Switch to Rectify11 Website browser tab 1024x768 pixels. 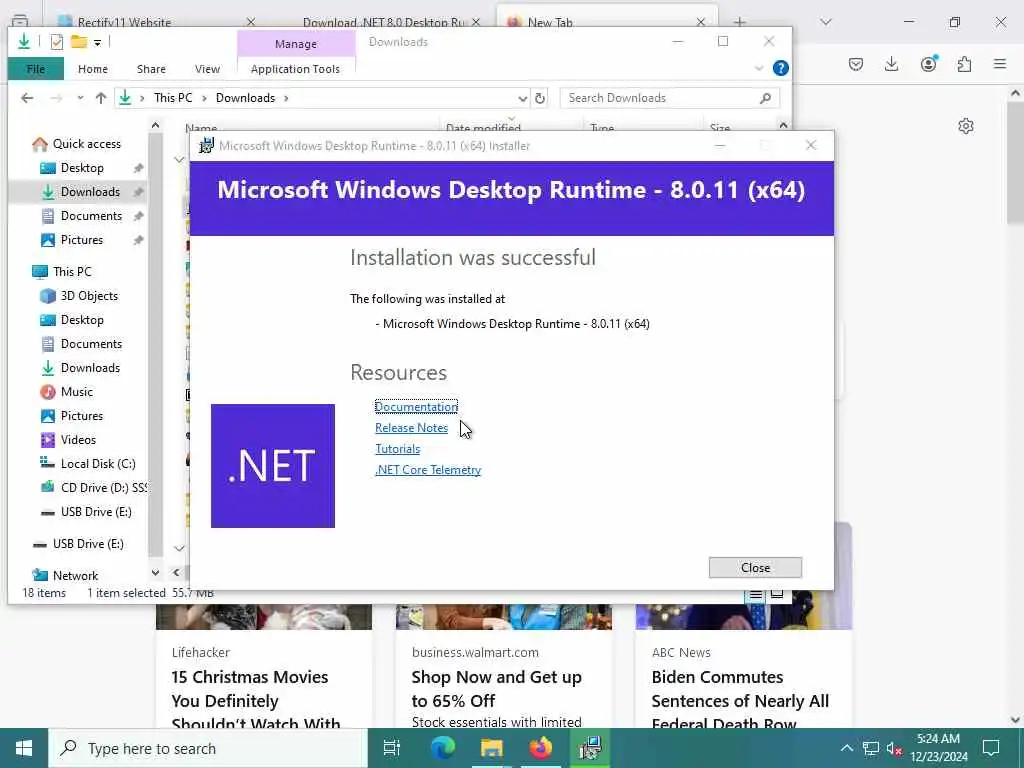click(124, 22)
